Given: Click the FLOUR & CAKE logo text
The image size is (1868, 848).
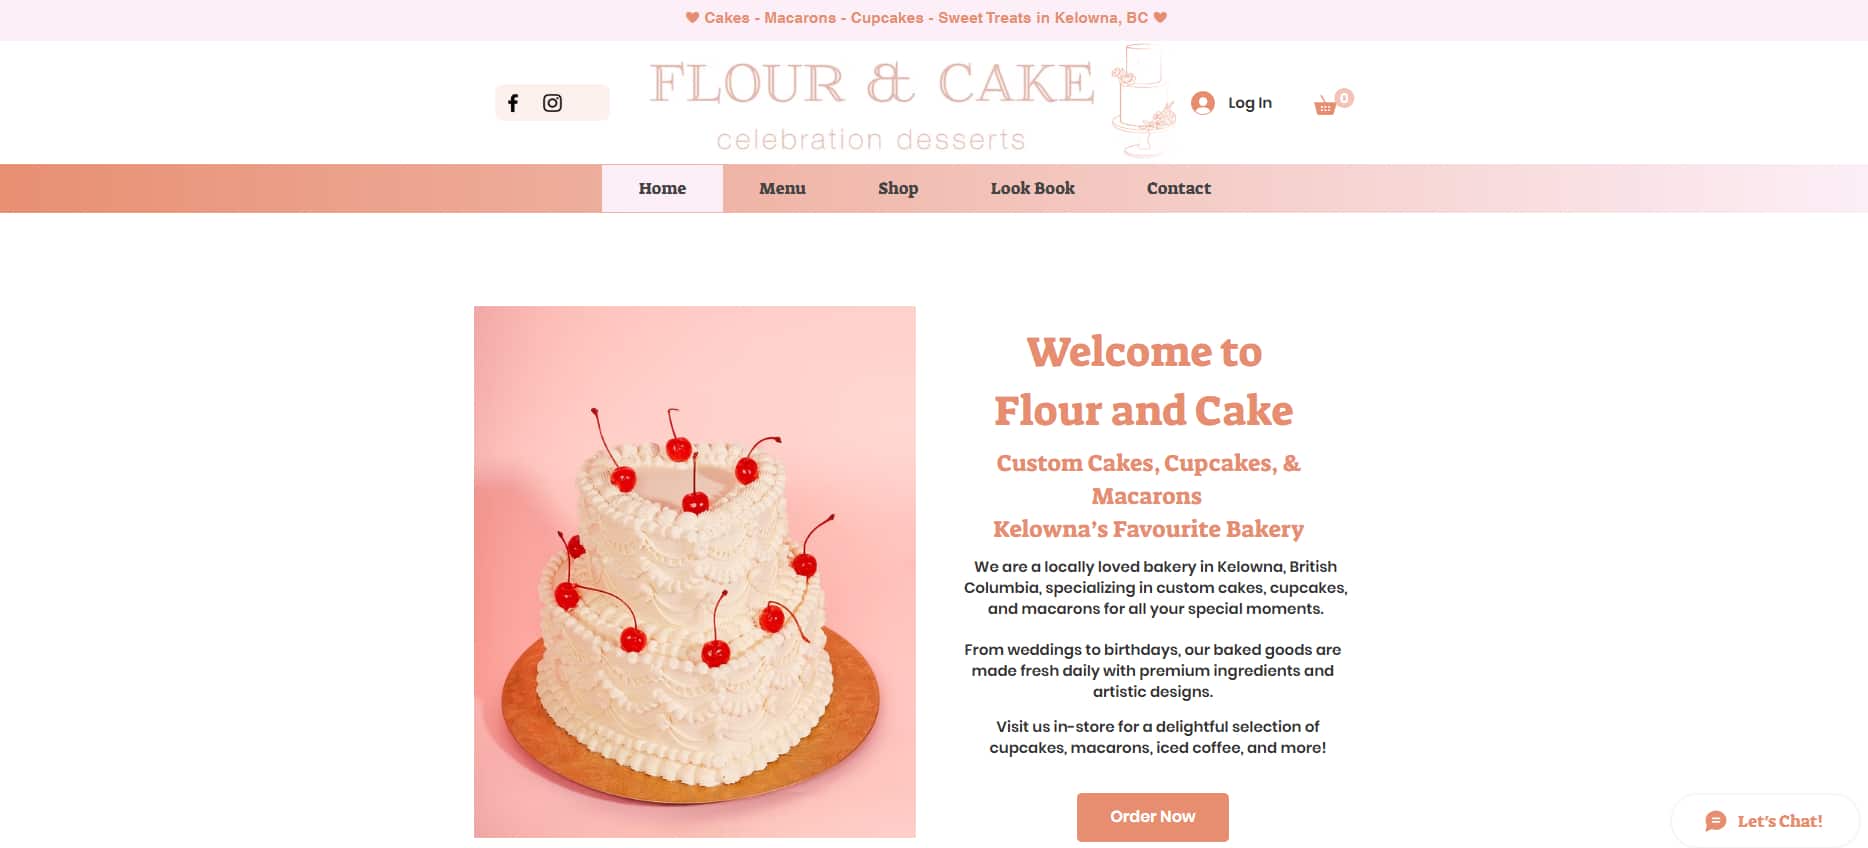Looking at the screenshot, I should click(x=872, y=83).
